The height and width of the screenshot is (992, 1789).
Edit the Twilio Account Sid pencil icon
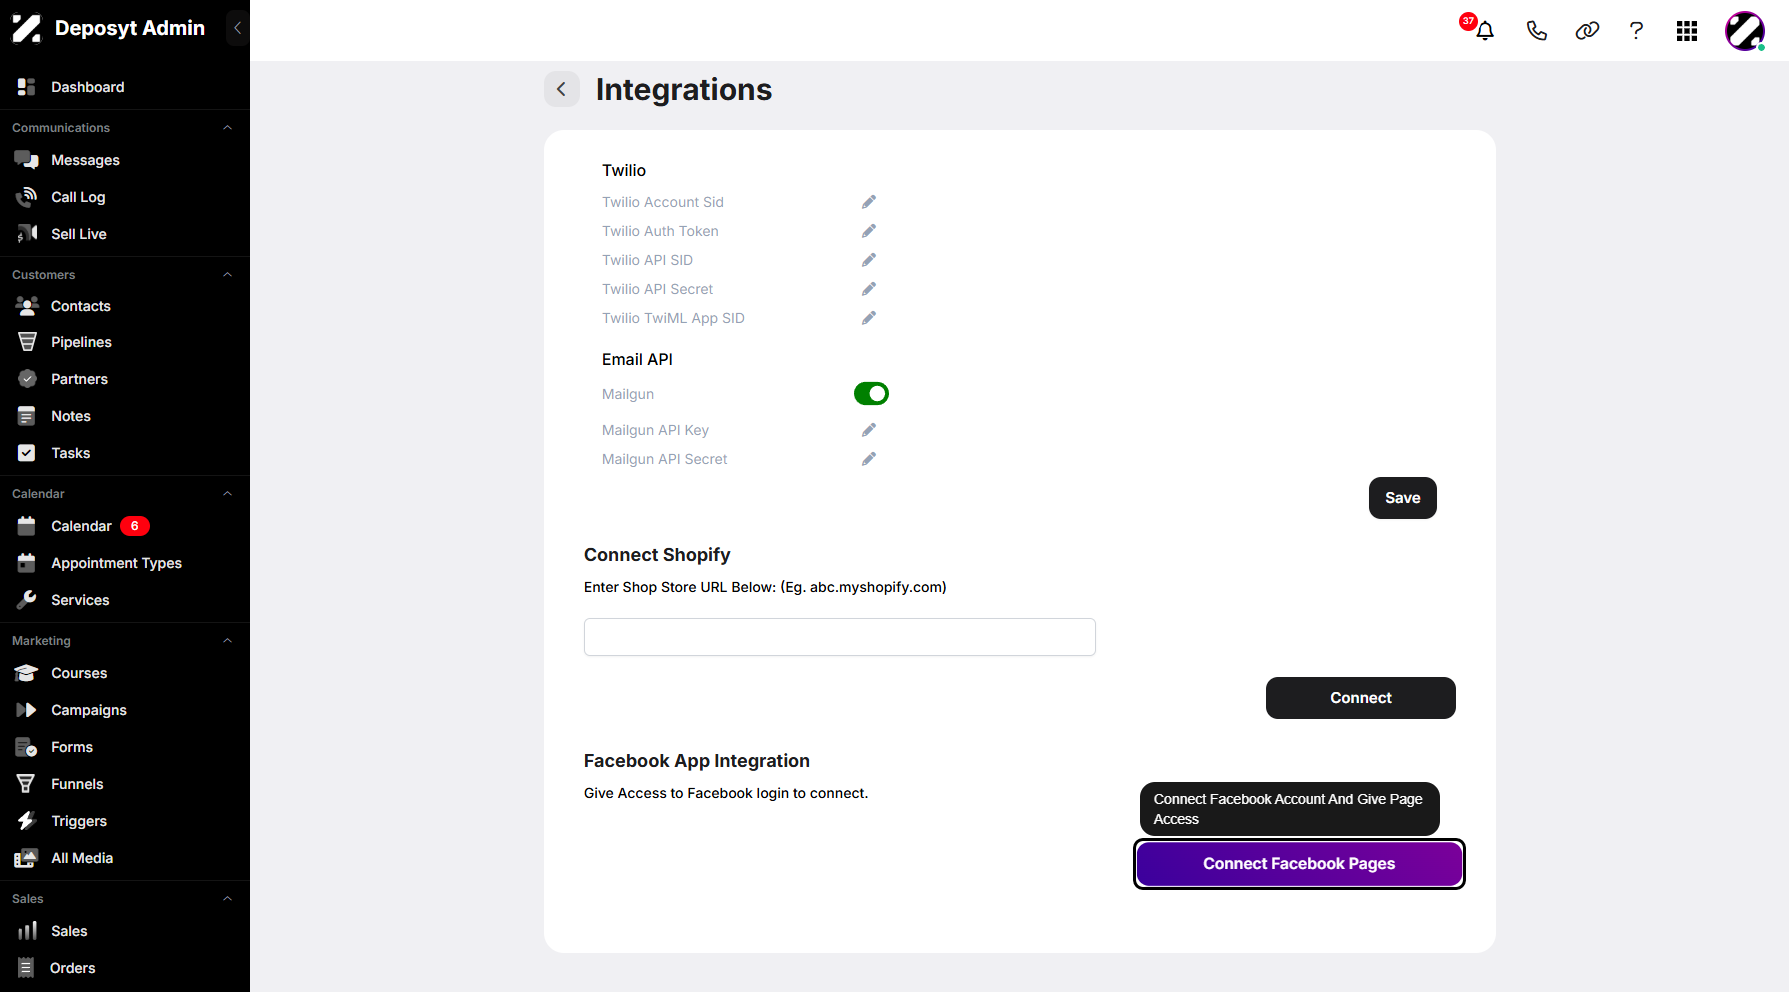[869, 202]
